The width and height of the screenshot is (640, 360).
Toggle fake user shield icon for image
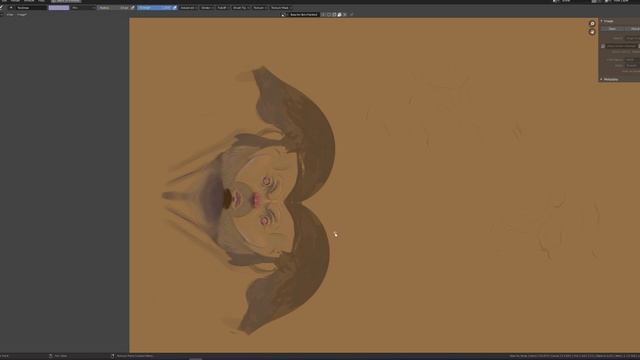point(323,15)
